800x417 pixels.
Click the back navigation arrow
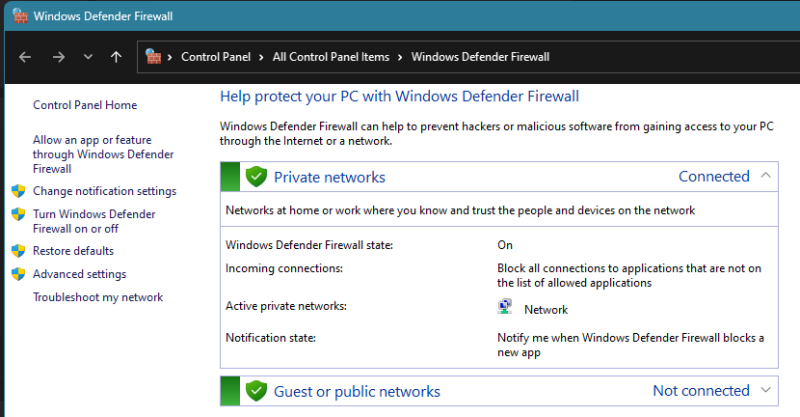coord(25,57)
